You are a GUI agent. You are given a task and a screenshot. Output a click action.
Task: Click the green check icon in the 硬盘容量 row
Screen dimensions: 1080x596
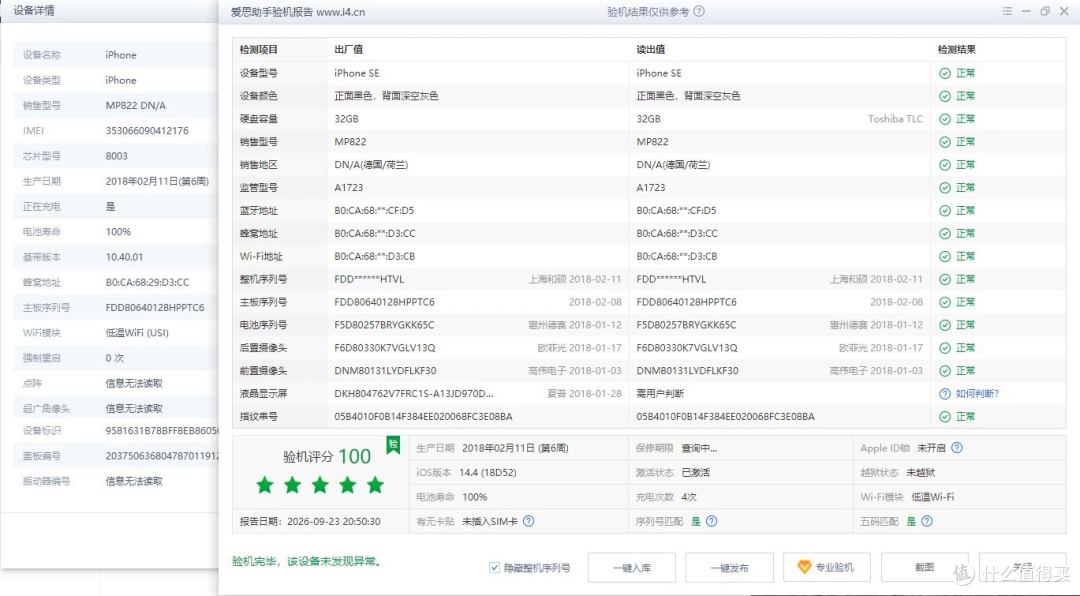pos(945,119)
